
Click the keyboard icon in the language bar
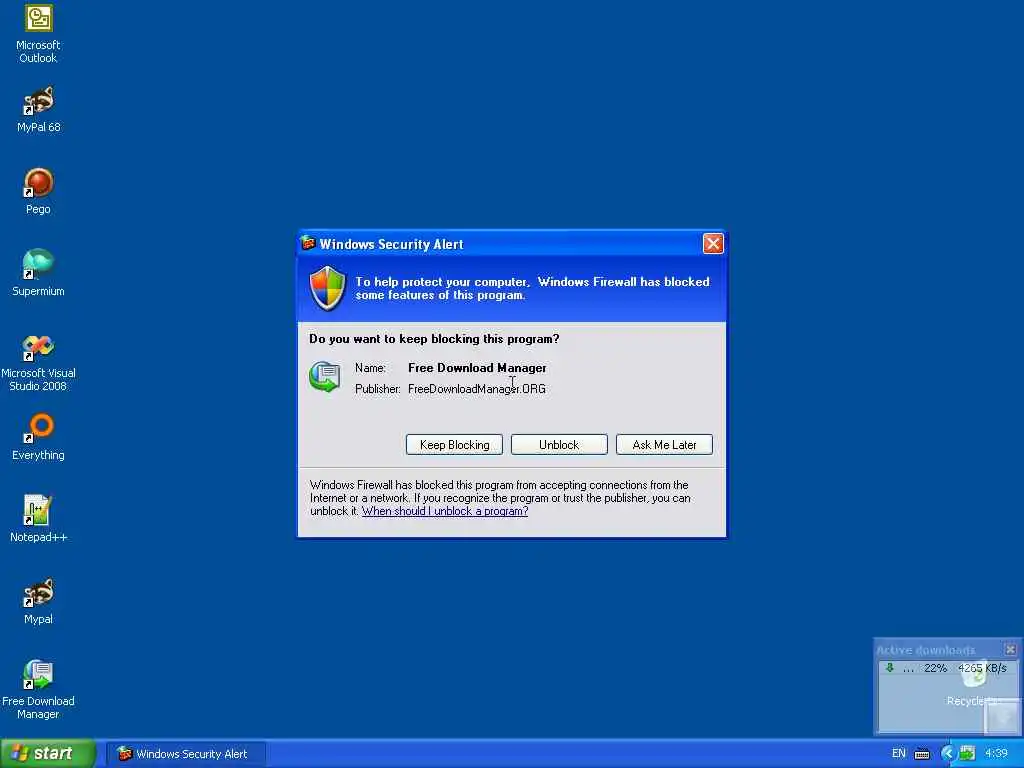coord(922,754)
